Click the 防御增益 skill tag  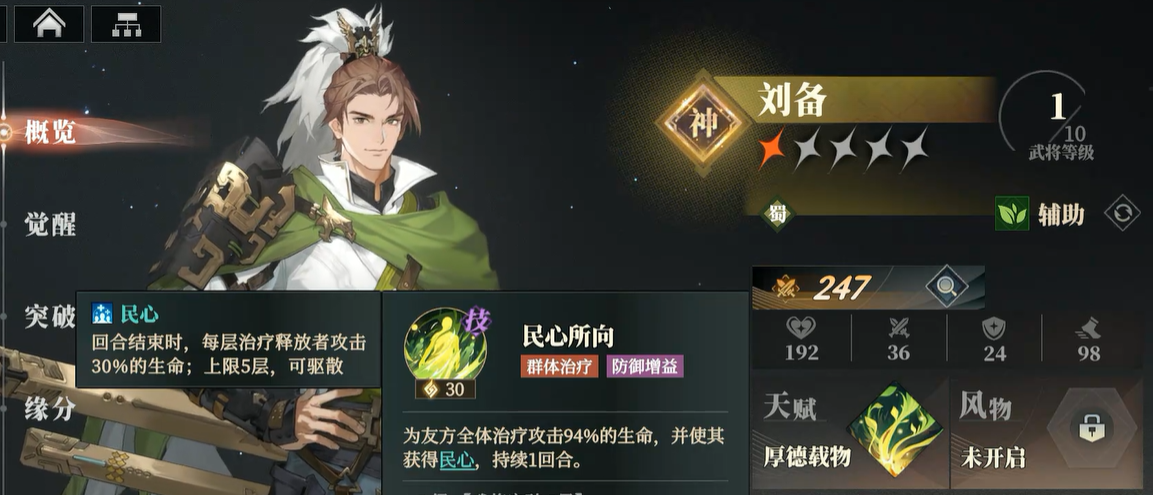point(645,366)
